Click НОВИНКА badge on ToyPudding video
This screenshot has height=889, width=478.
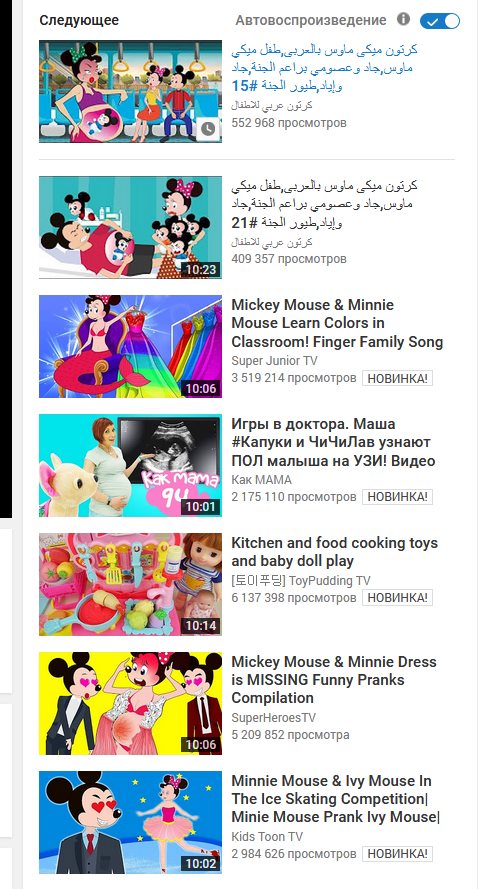(397, 598)
